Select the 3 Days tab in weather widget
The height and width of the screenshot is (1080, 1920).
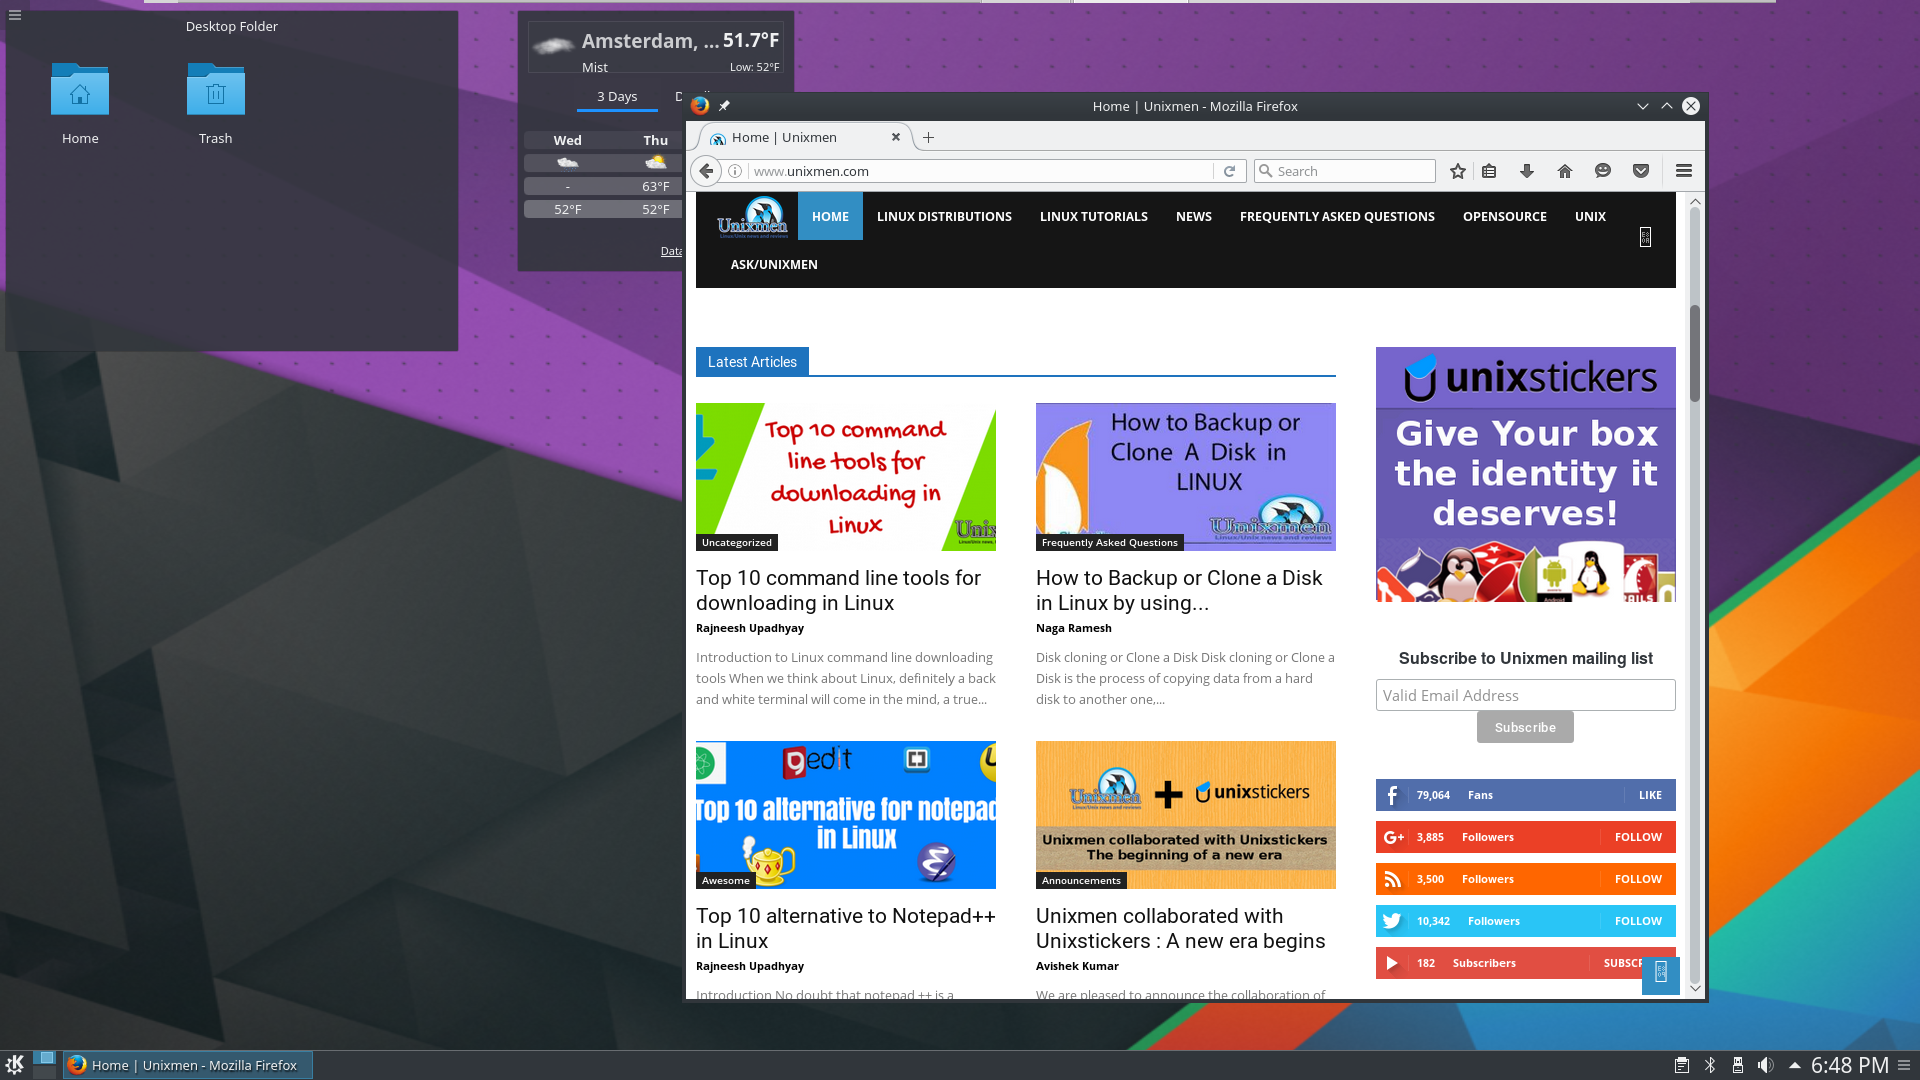click(x=617, y=97)
